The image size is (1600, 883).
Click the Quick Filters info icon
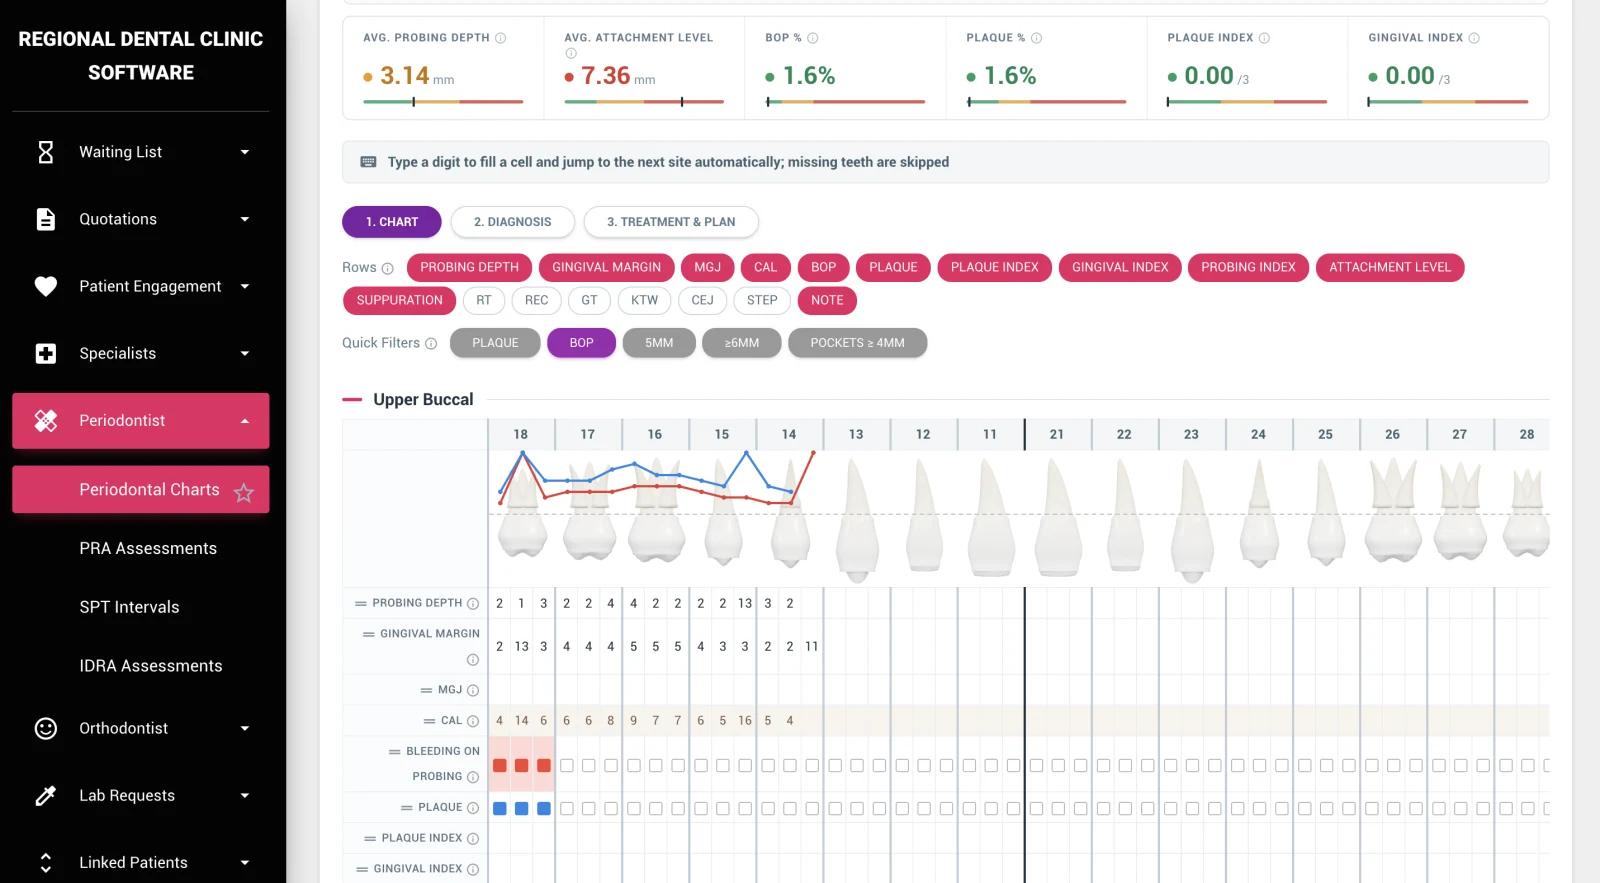[431, 343]
